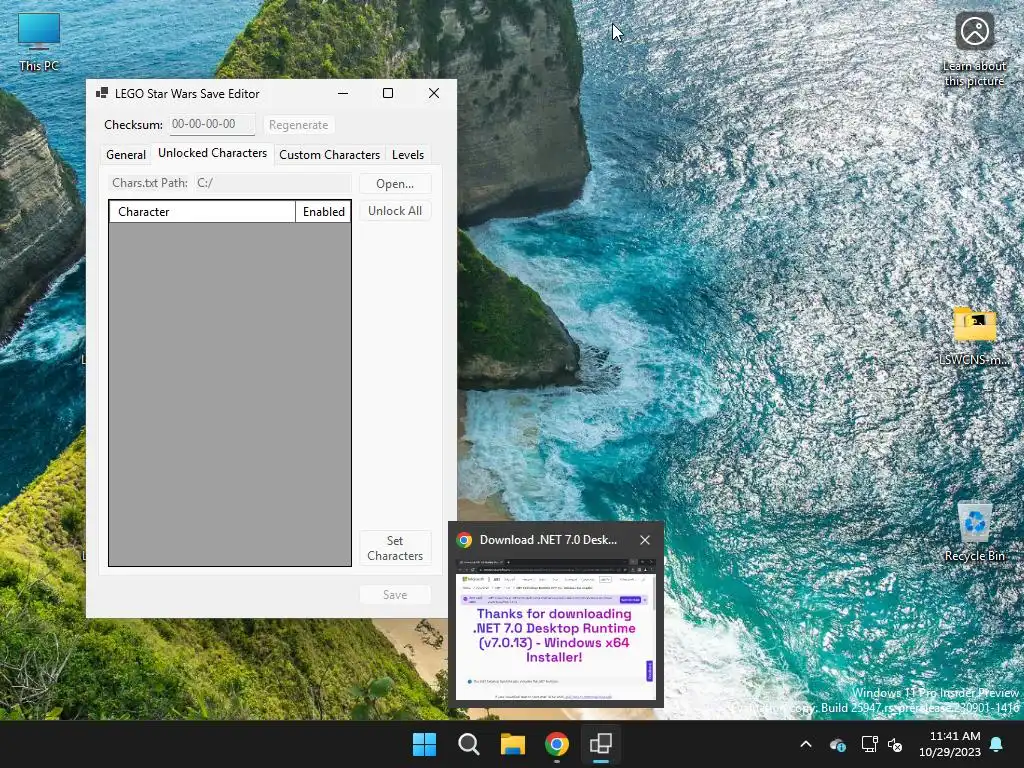Image resolution: width=1024 pixels, height=768 pixels.
Task: Open the clock showing 11:41 AM
Action: pos(950,744)
